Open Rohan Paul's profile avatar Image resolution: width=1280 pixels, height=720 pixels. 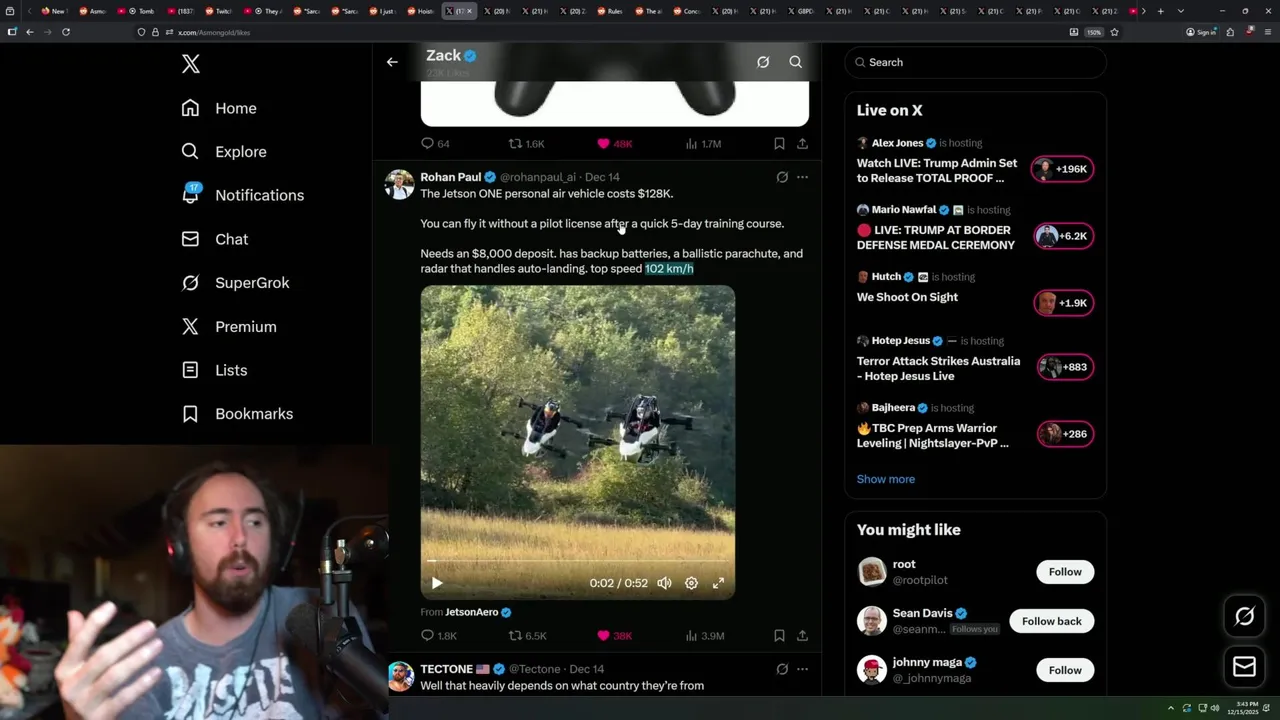click(x=400, y=185)
